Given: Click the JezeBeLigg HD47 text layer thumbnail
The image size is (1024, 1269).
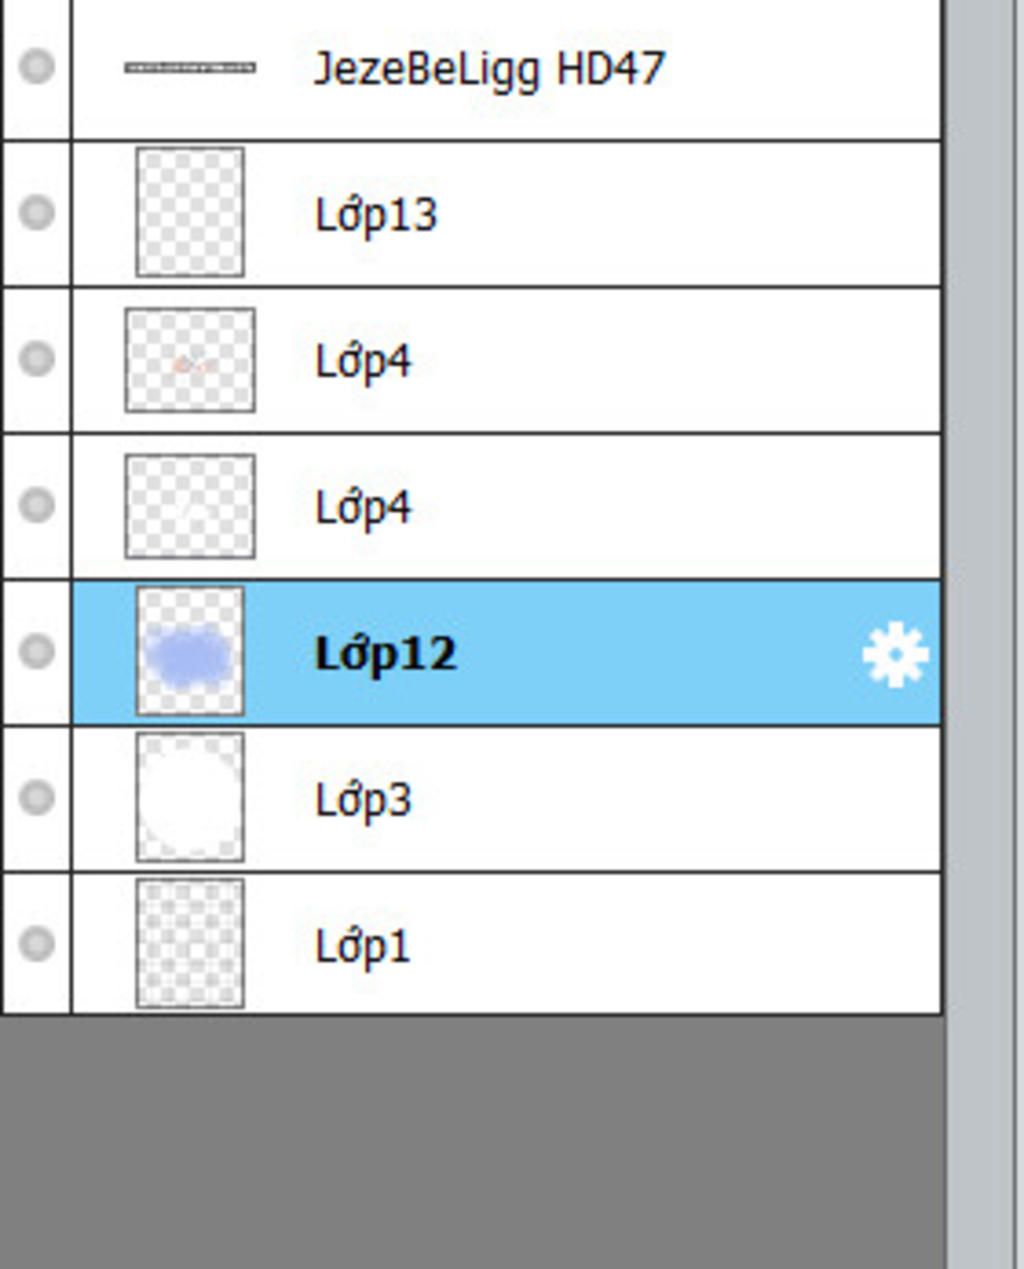Looking at the screenshot, I should point(189,68).
